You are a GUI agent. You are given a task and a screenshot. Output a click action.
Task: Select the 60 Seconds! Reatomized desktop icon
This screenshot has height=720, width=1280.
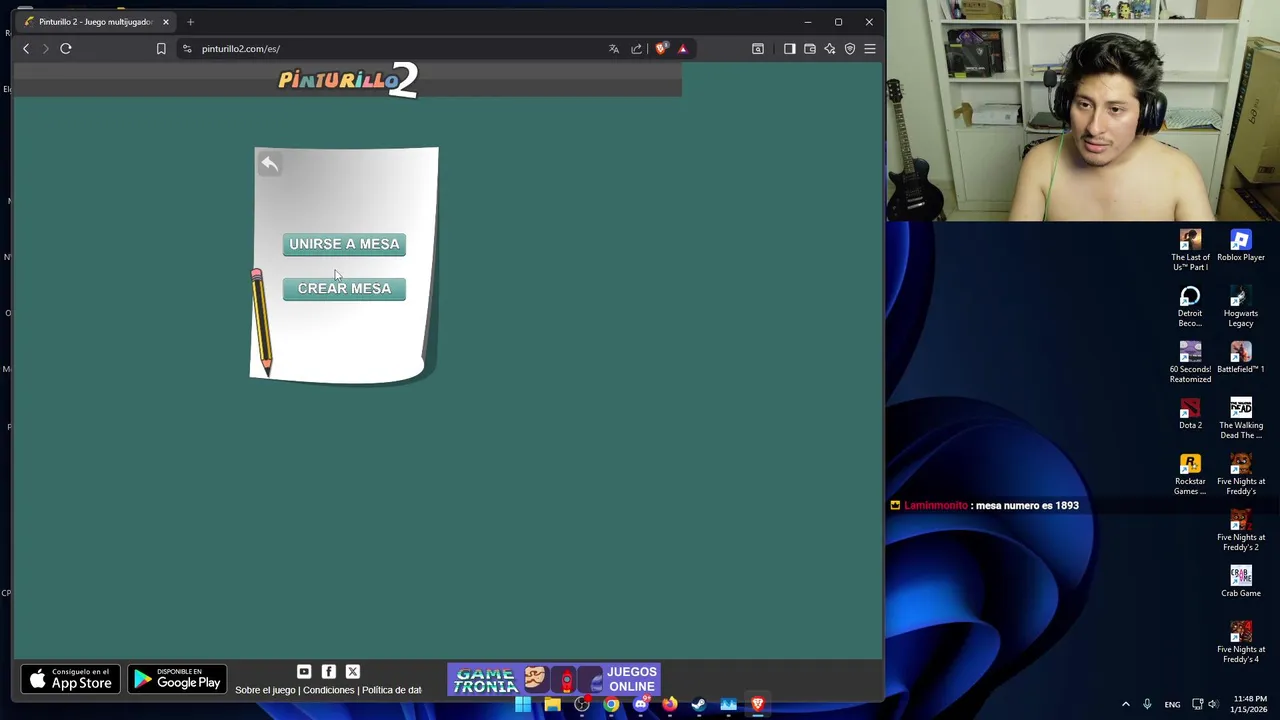(x=1190, y=362)
